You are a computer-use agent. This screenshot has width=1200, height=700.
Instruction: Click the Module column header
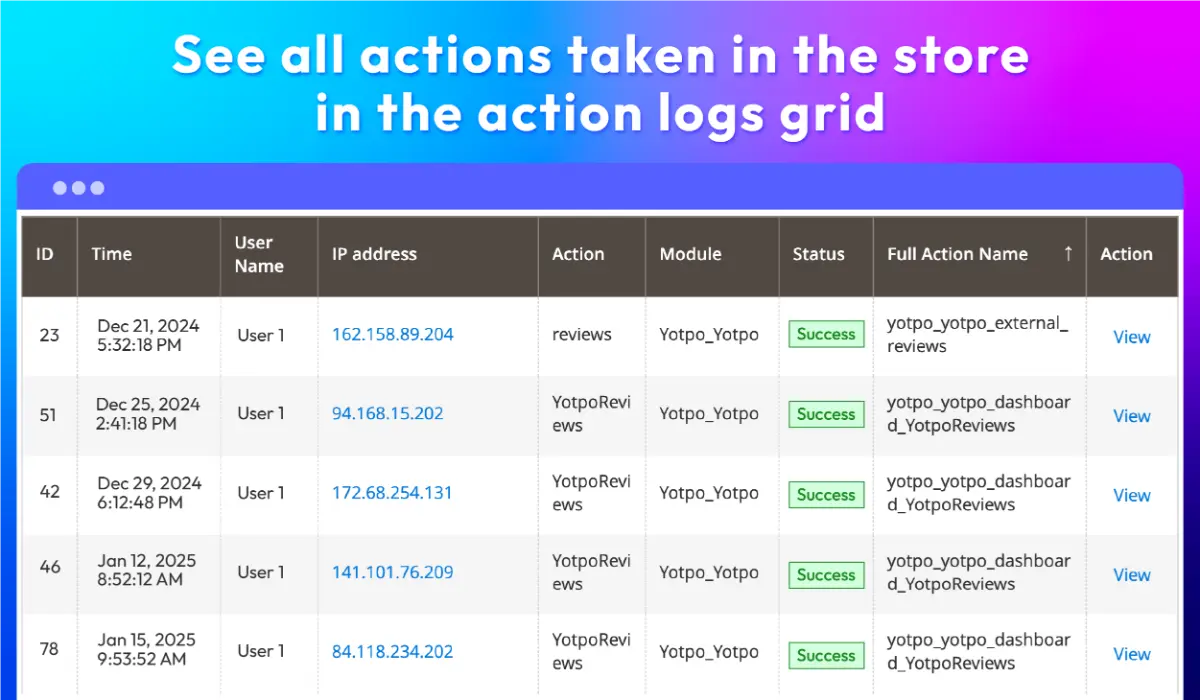coord(690,254)
